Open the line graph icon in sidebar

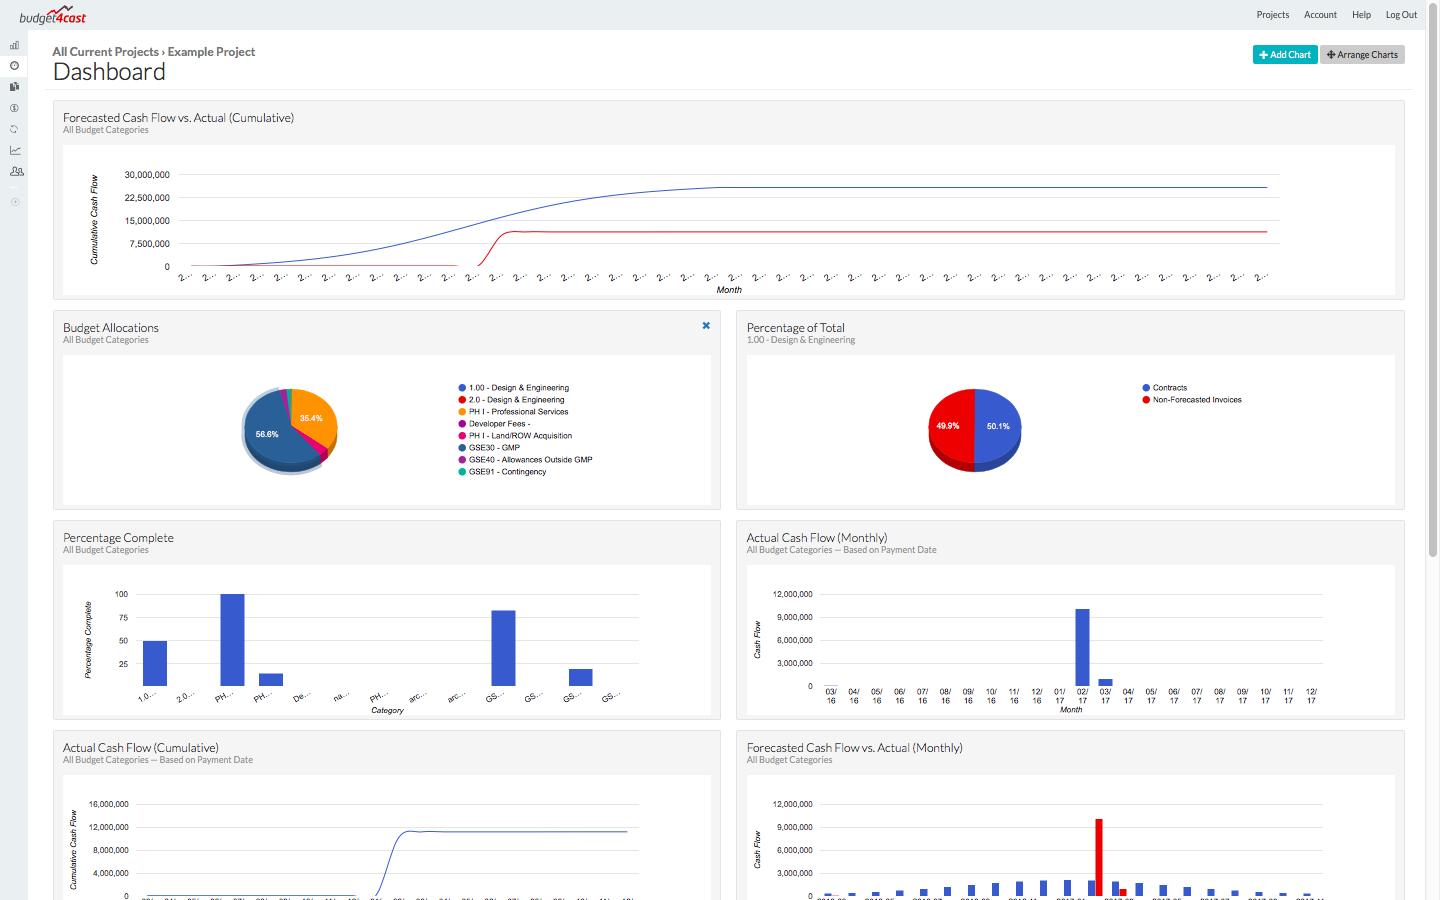tap(15, 150)
